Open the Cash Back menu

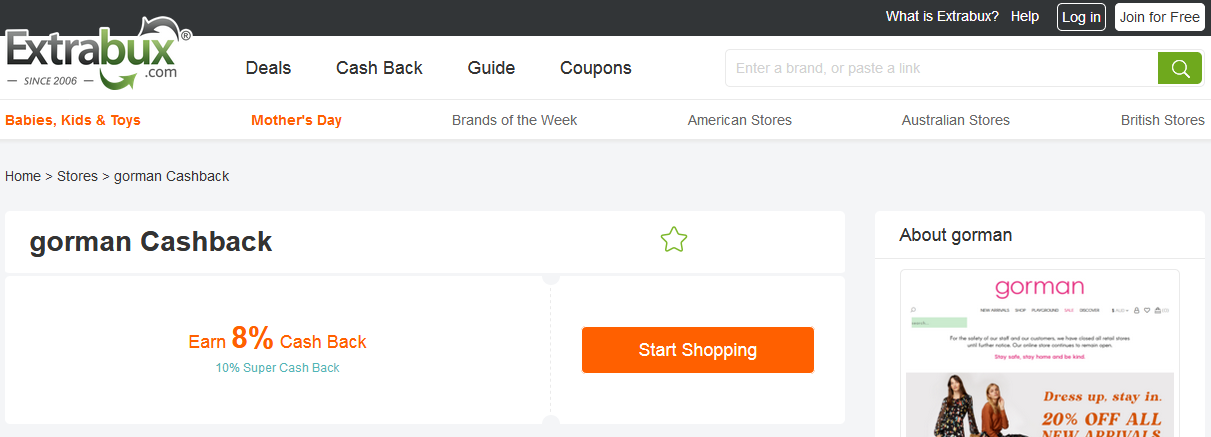pos(379,68)
